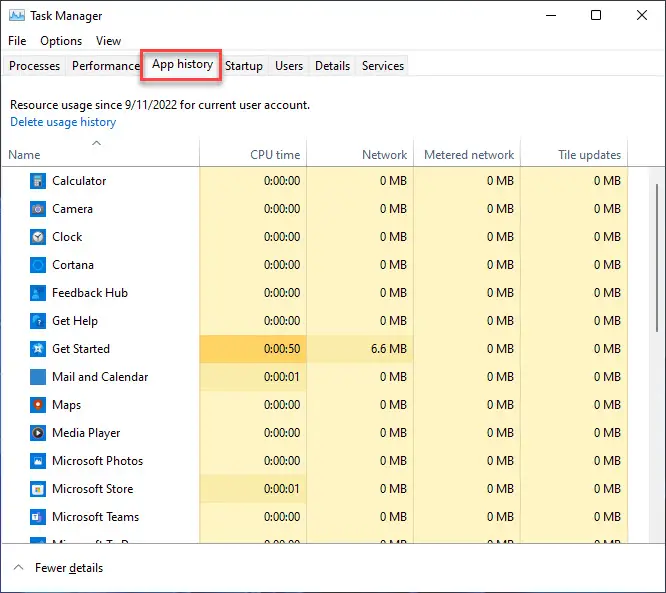Select the Cortana row name
Viewport: 666px width, 593px height.
(73, 265)
